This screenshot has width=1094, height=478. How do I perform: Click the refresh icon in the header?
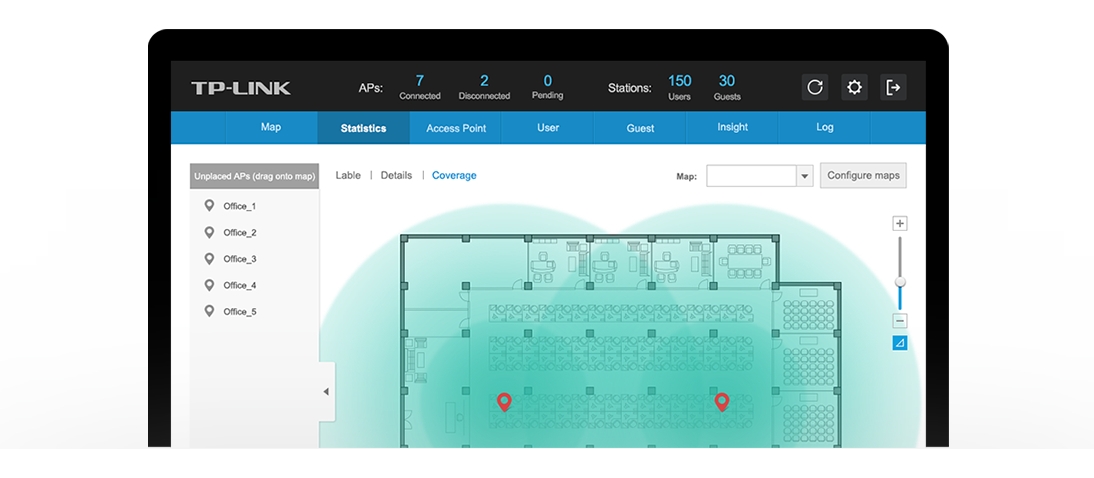click(814, 87)
